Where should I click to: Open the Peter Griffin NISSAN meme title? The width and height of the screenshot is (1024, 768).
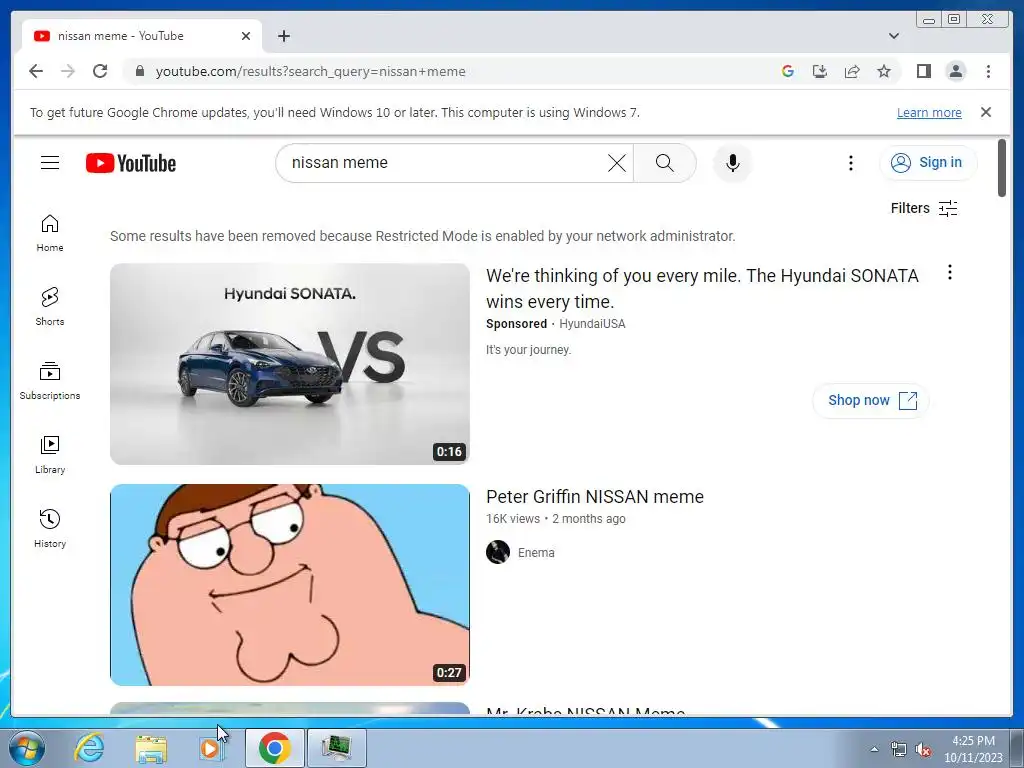[594, 497]
